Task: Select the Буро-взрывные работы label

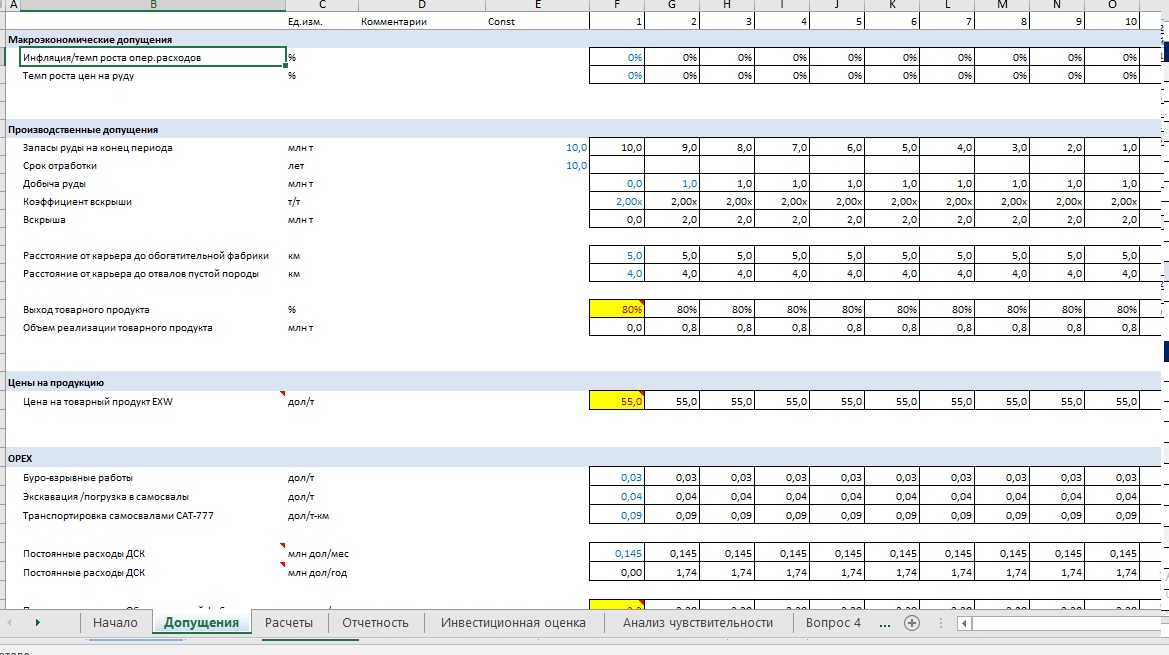Action: (x=78, y=478)
